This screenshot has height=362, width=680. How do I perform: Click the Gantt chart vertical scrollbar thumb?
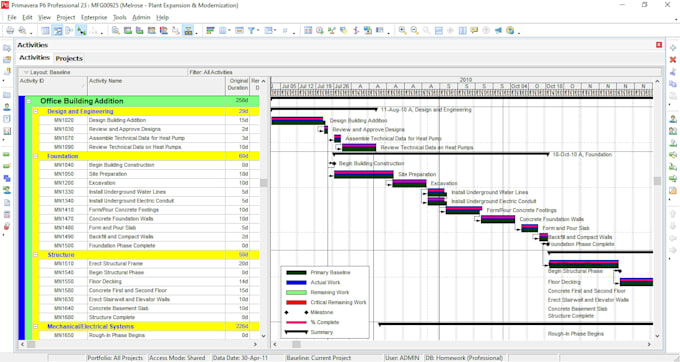[x=657, y=181]
